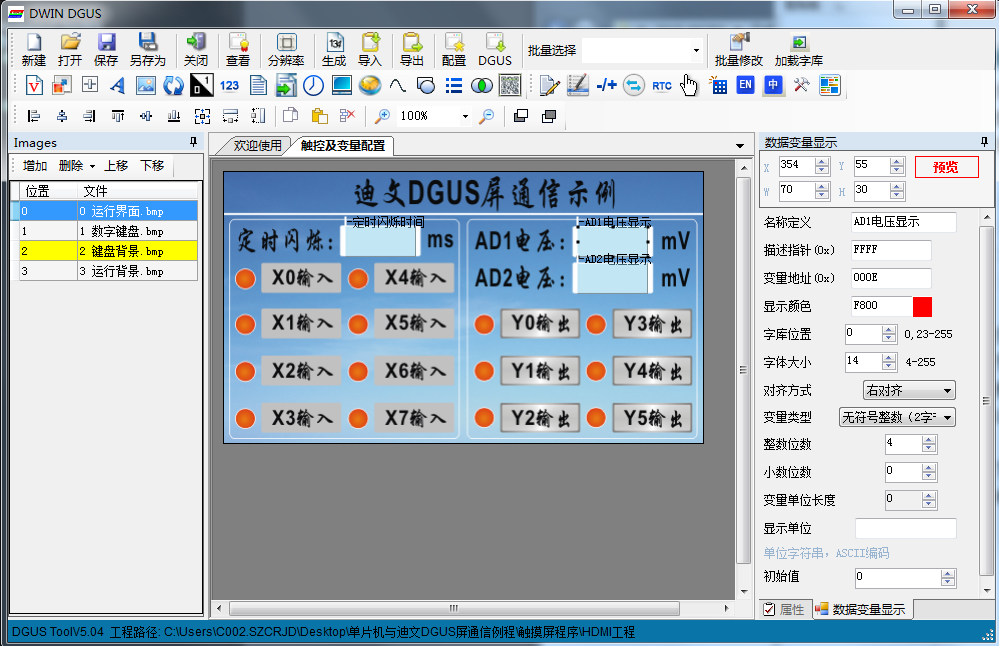Image resolution: width=999 pixels, height=646 pixels.
Task: Select the 运行界面.bmp image row
Action: [x=104, y=211]
